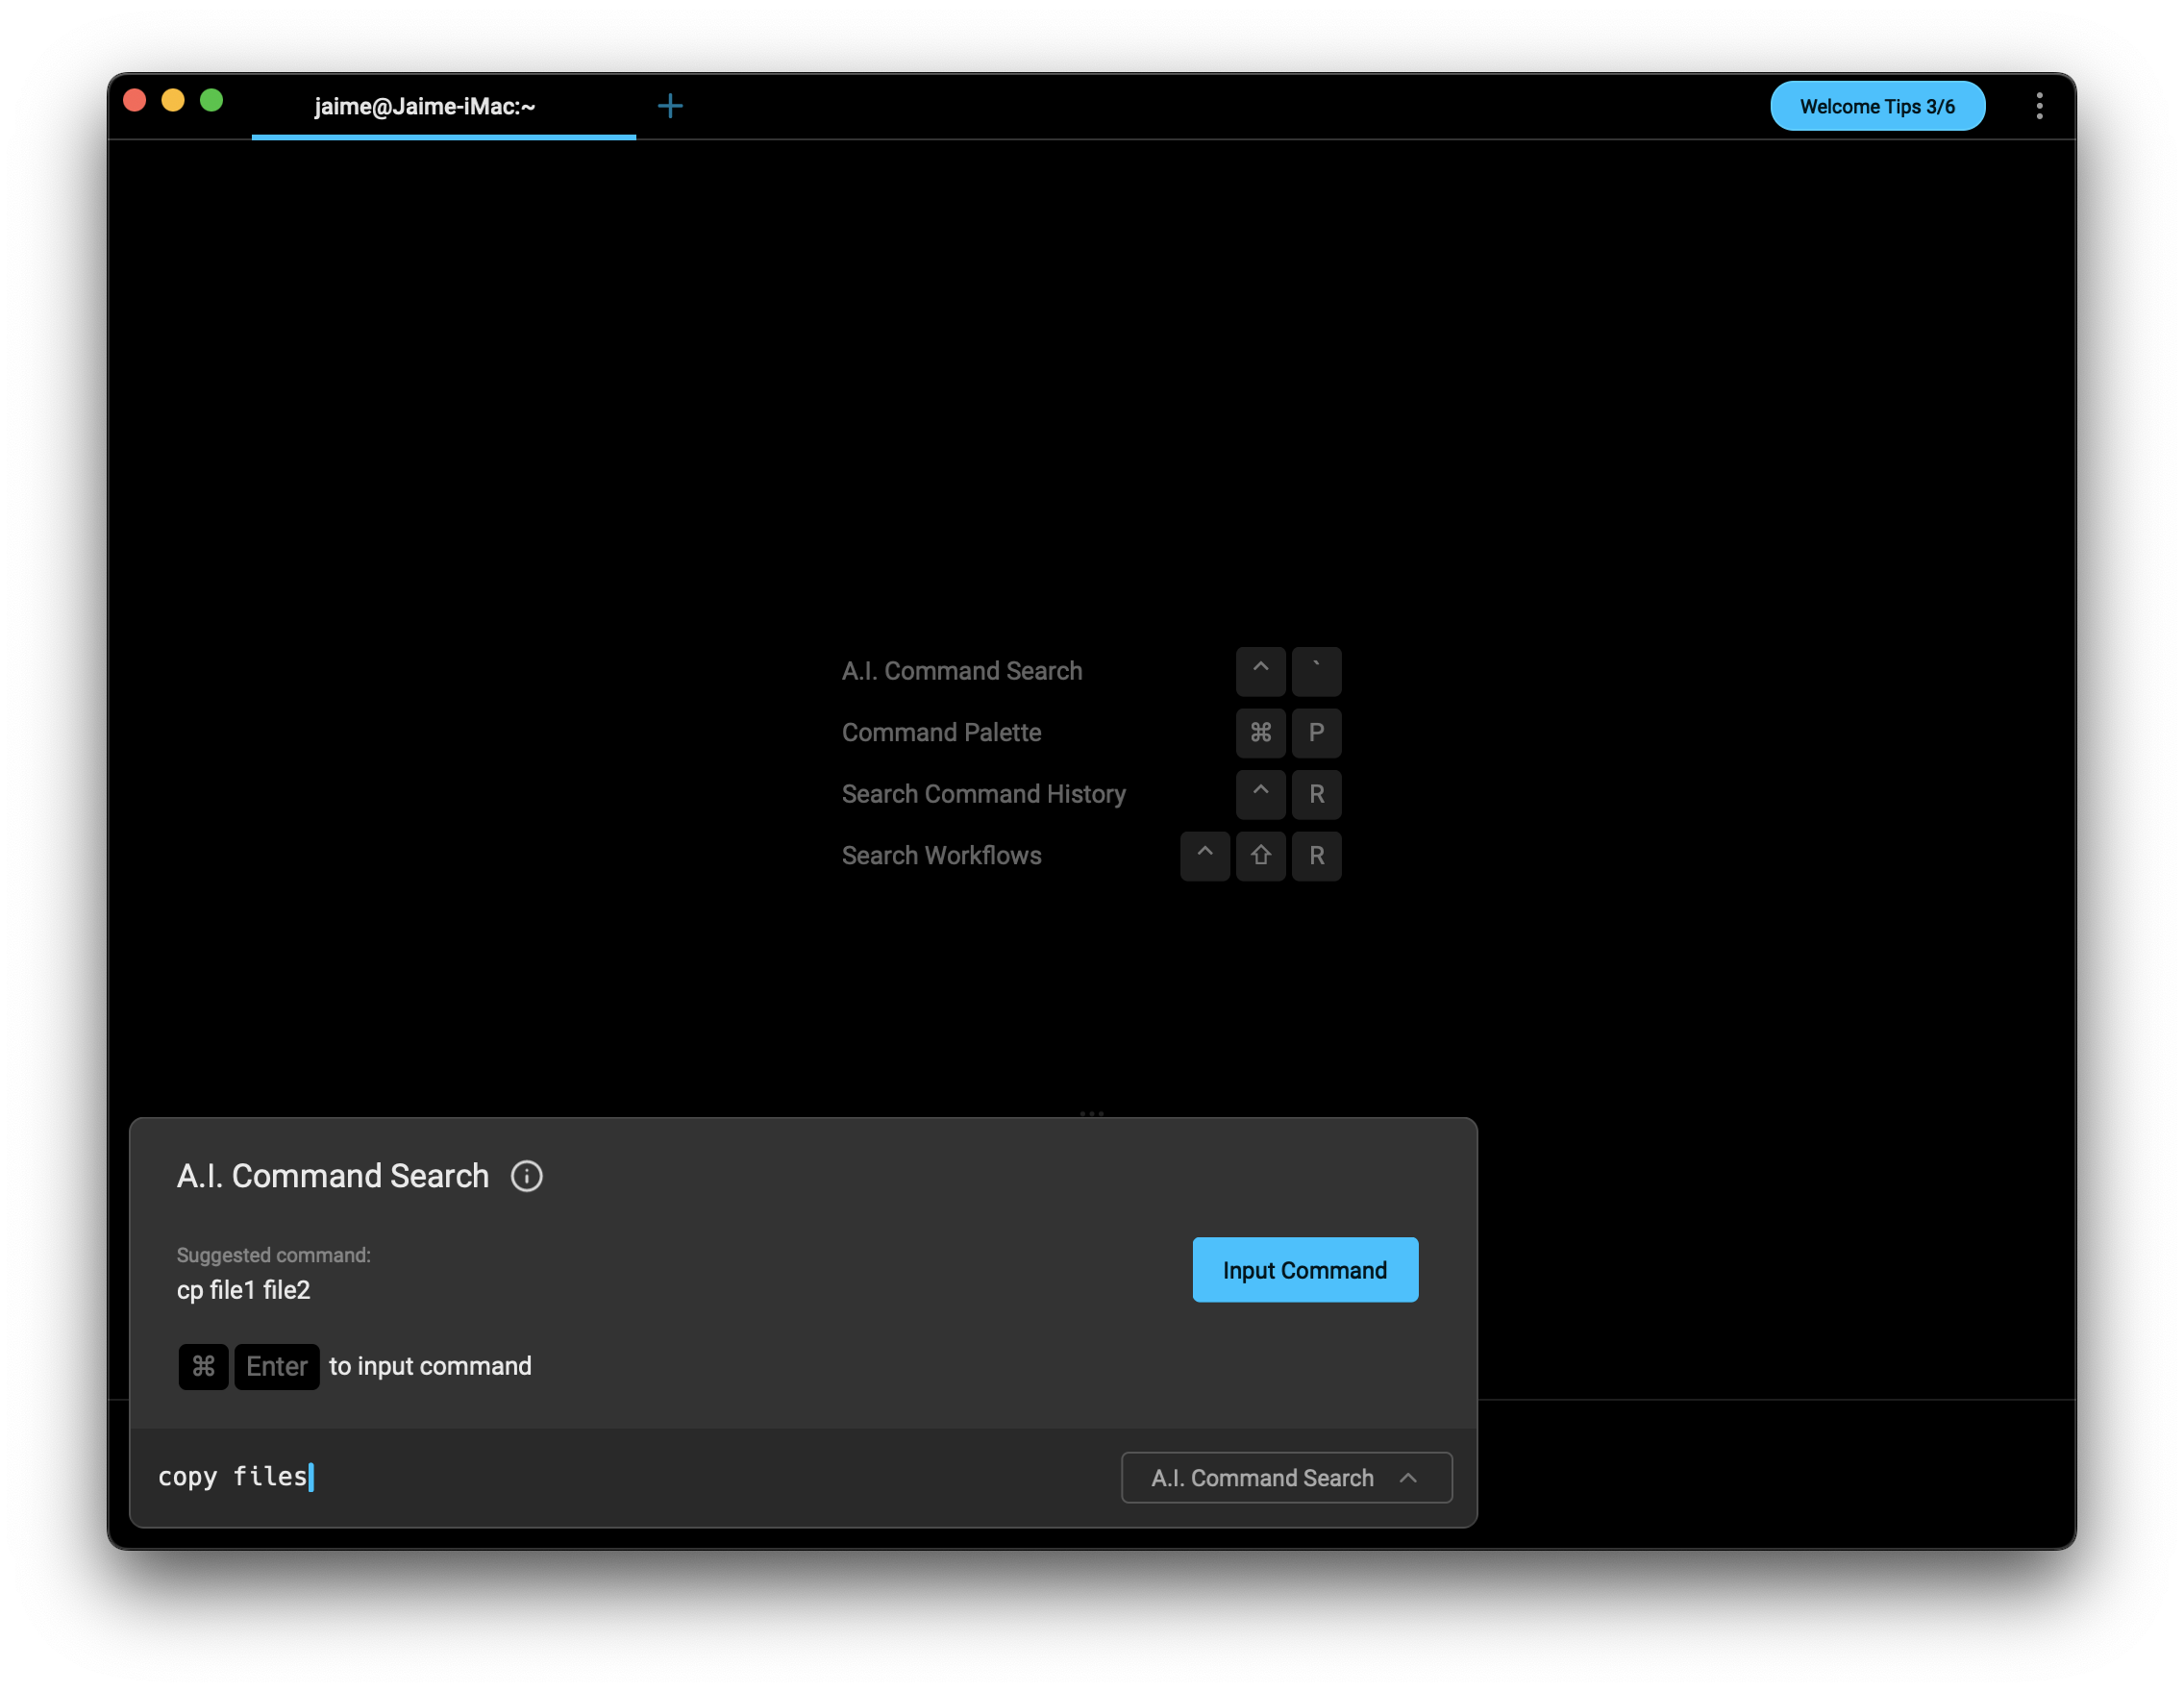Screen dimensions: 2184x1692
Task: Click the 'copy files' input field
Action: click(x=600, y=1477)
